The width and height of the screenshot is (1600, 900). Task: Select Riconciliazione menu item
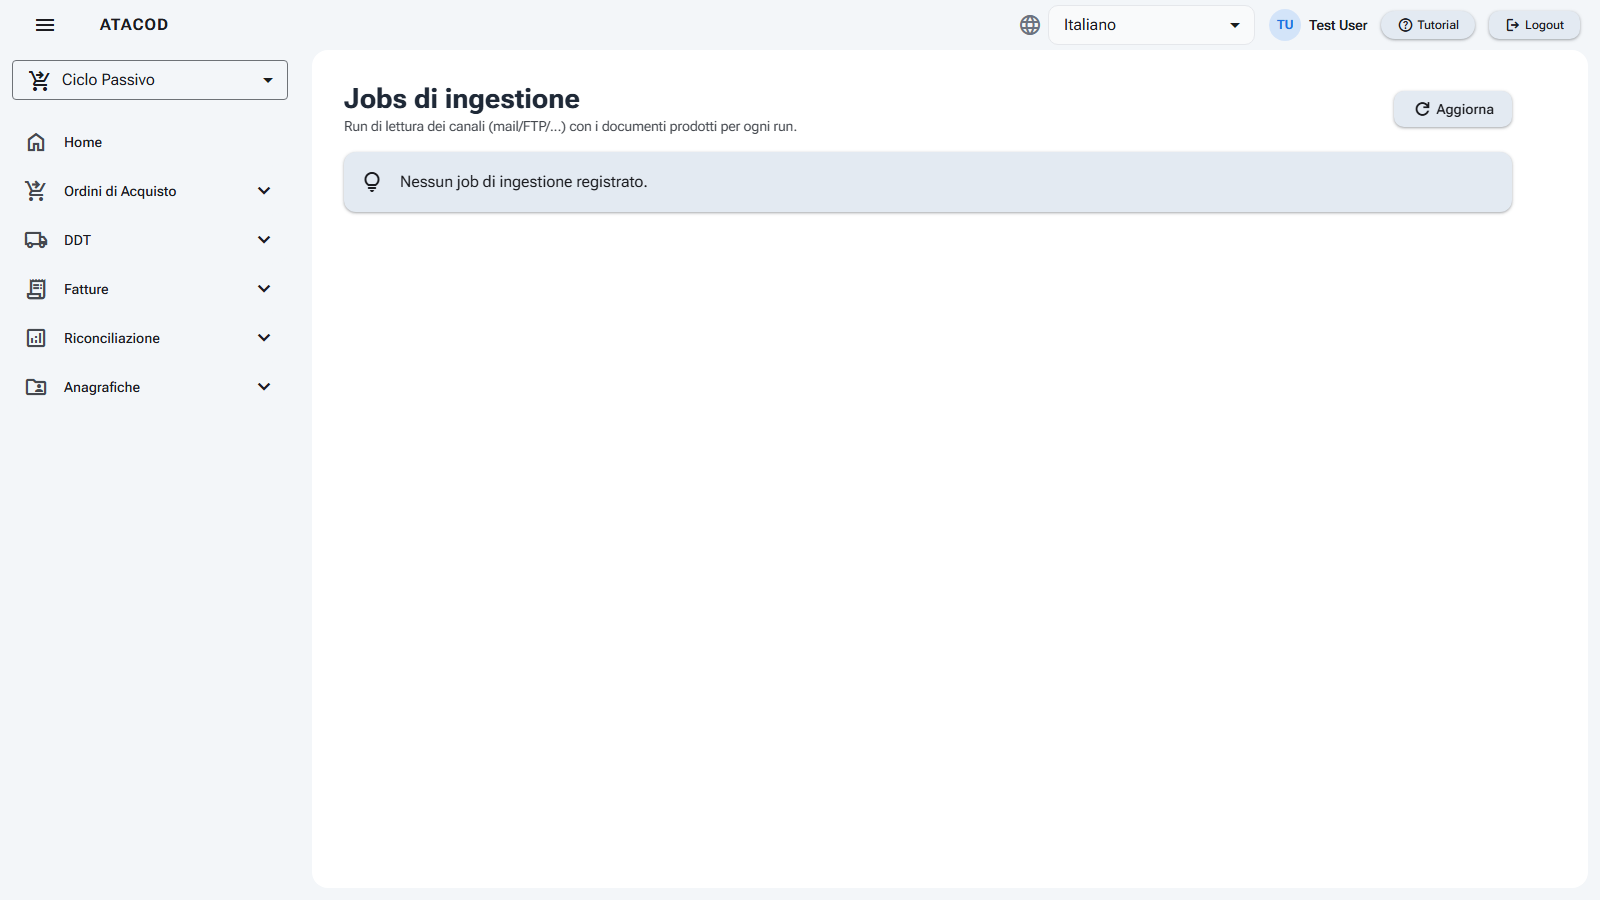[150, 338]
